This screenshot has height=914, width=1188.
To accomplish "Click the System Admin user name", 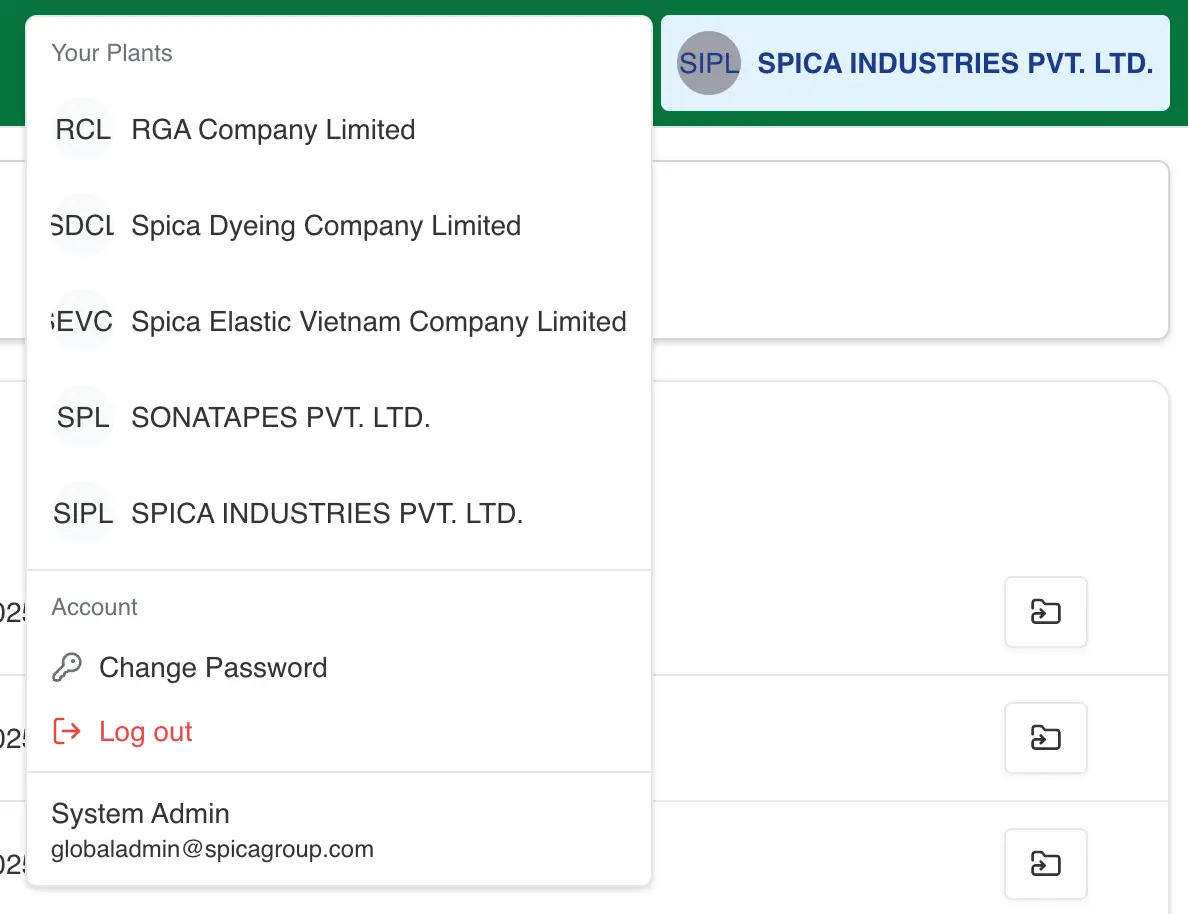I will [x=141, y=814].
